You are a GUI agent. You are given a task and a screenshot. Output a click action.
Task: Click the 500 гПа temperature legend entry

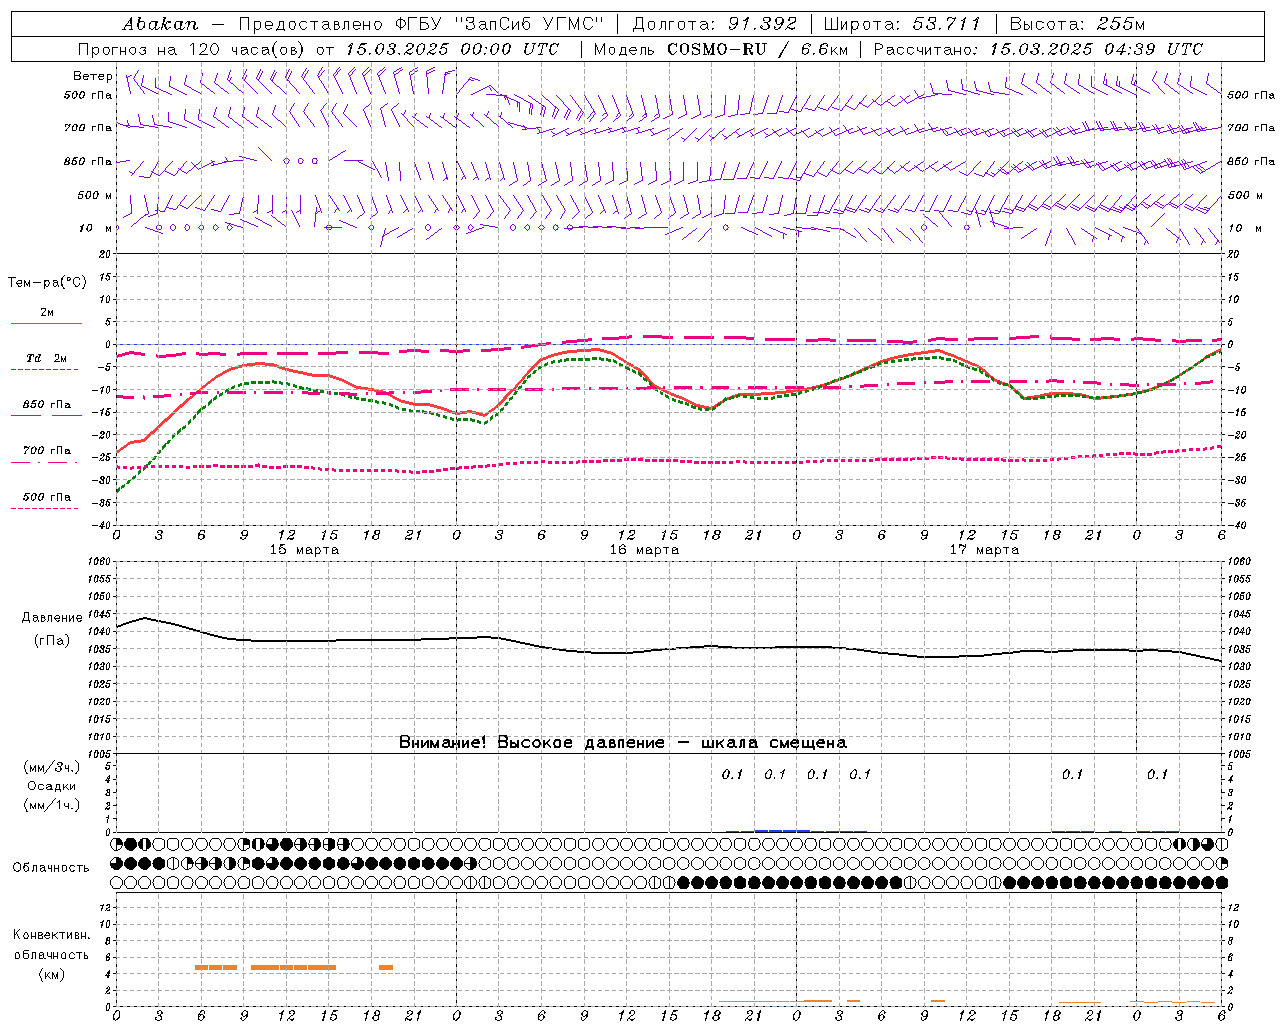[47, 497]
